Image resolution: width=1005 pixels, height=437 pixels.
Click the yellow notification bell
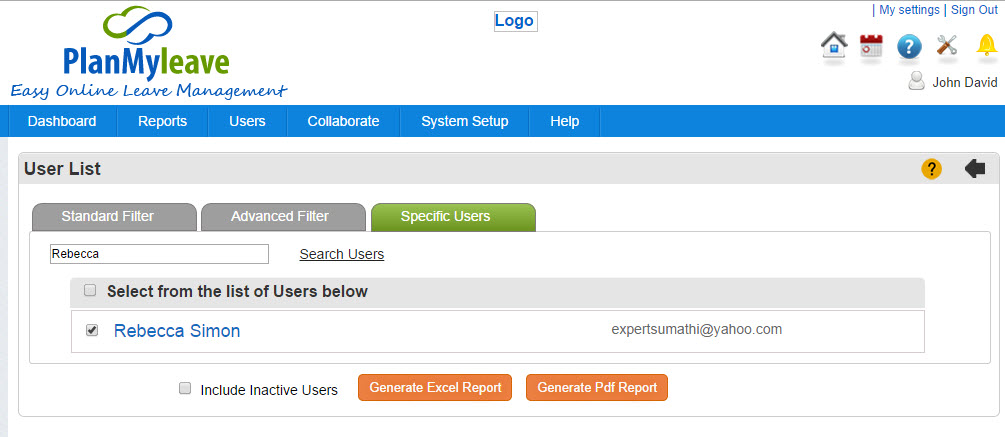coord(986,45)
